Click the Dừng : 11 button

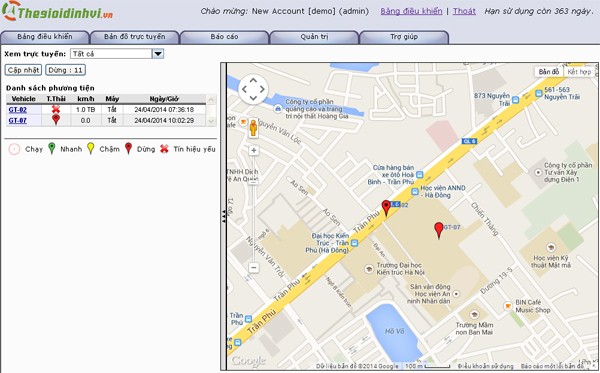tap(65, 70)
